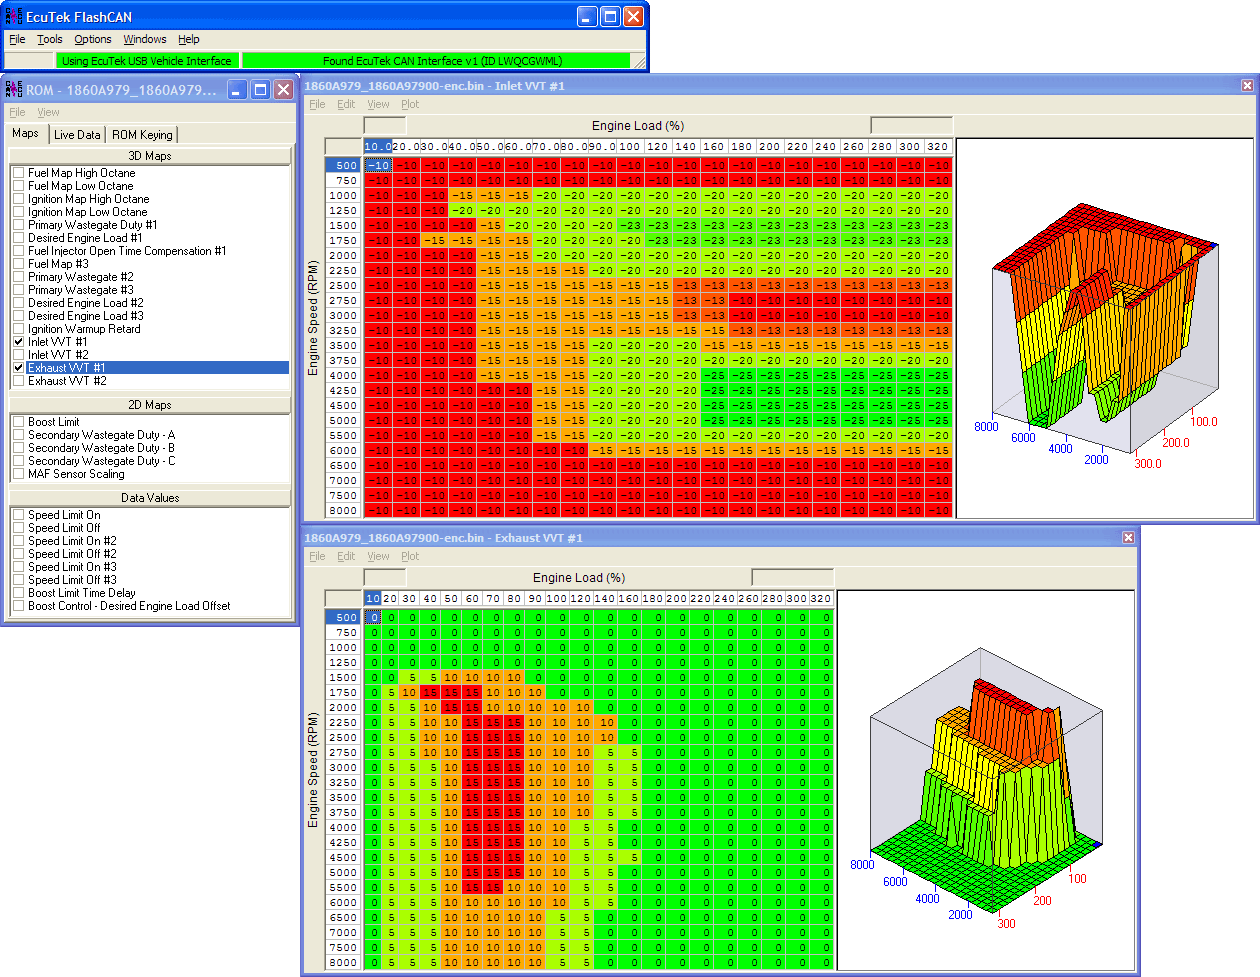Screen dimensions: 1260x977
Task: Select the Fuel Injector Open Time Compensation #1 entry
Action: pos(127,251)
